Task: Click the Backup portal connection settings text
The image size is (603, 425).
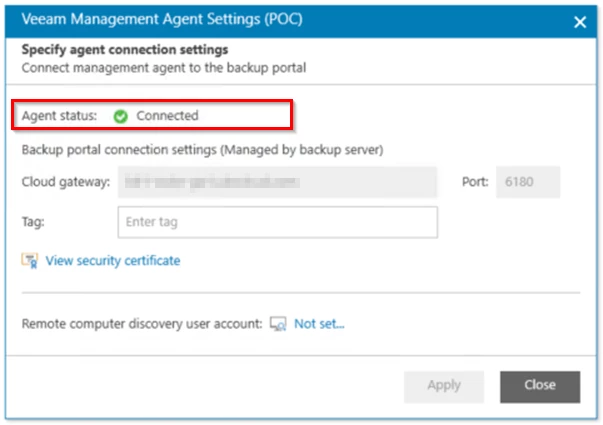Action: pyautogui.click(x=203, y=150)
